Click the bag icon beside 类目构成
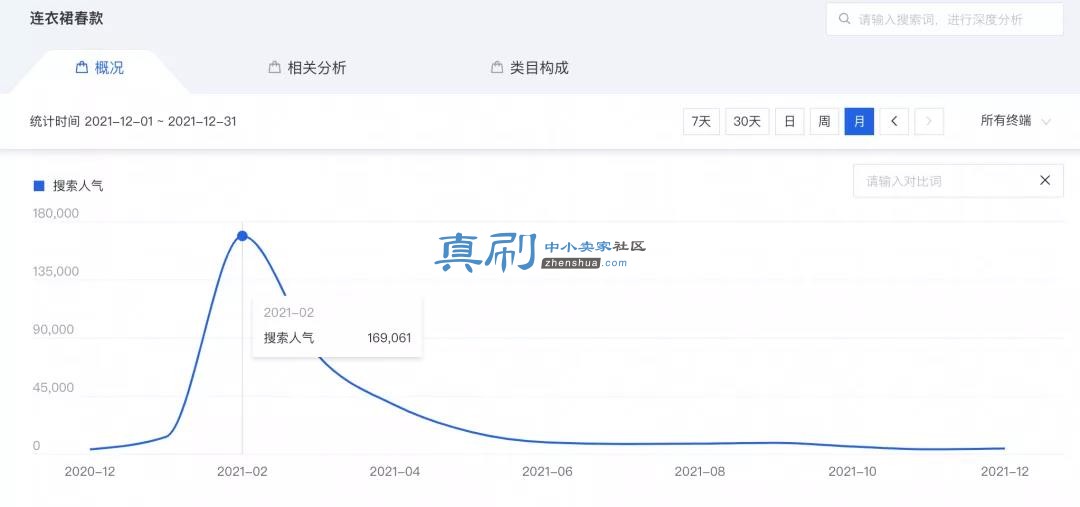The height and width of the screenshot is (507, 1080). coord(497,68)
